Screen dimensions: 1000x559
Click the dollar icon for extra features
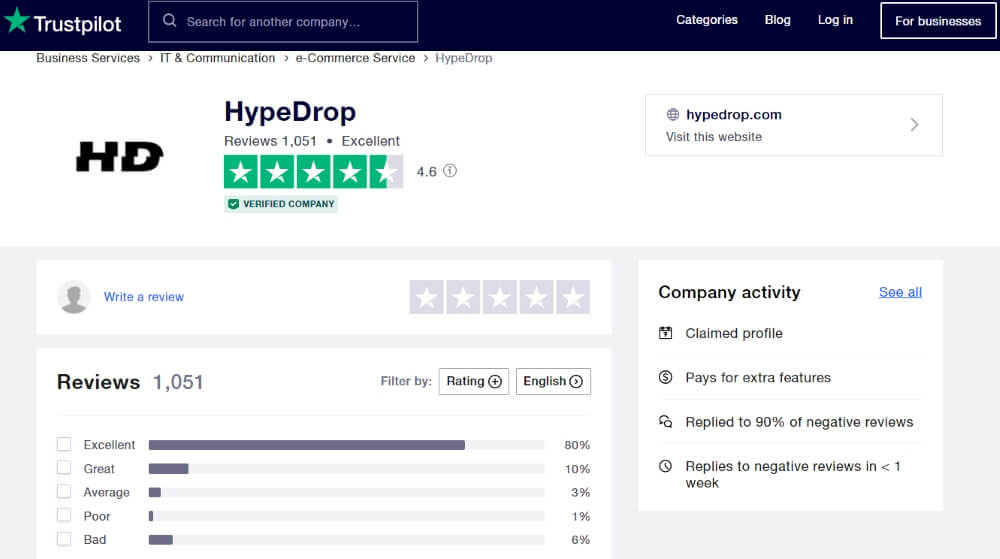[x=665, y=377]
